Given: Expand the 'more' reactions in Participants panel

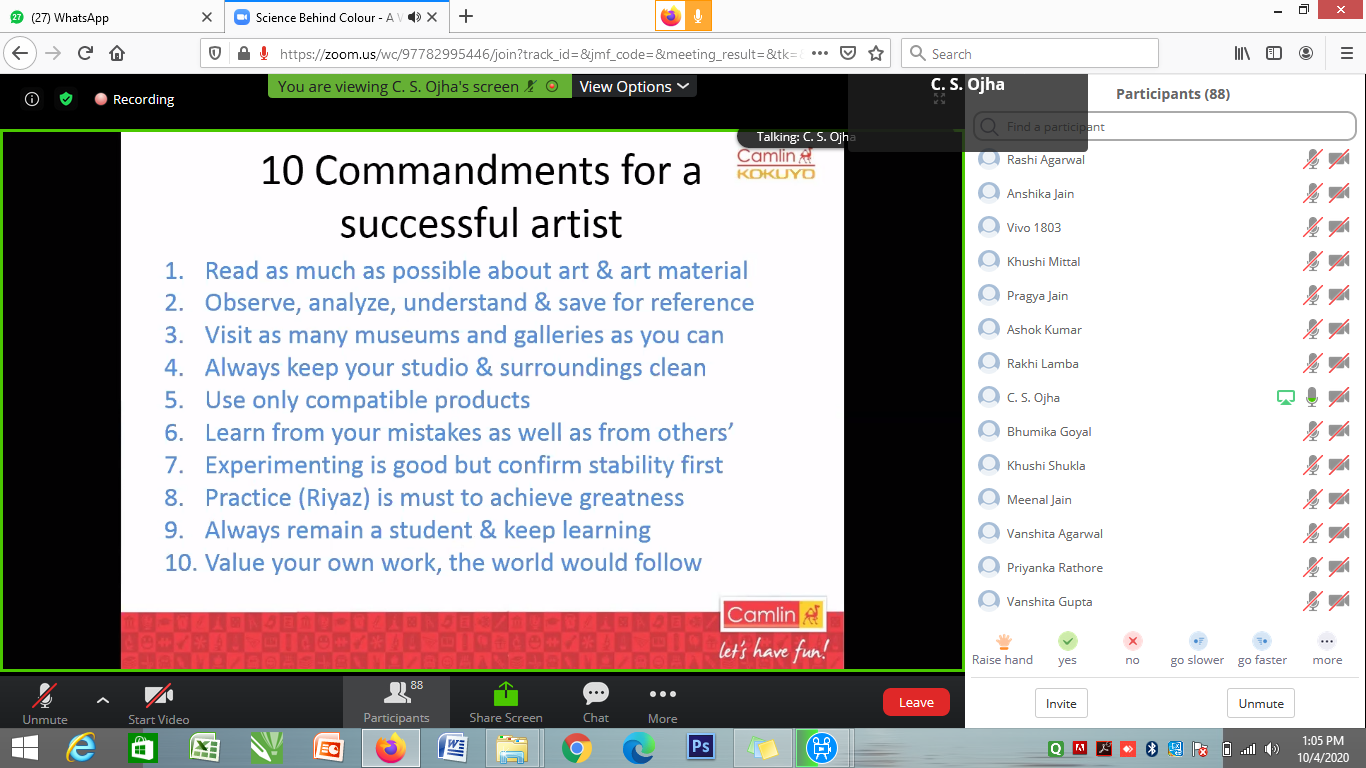Looking at the screenshot, I should click(1327, 642).
